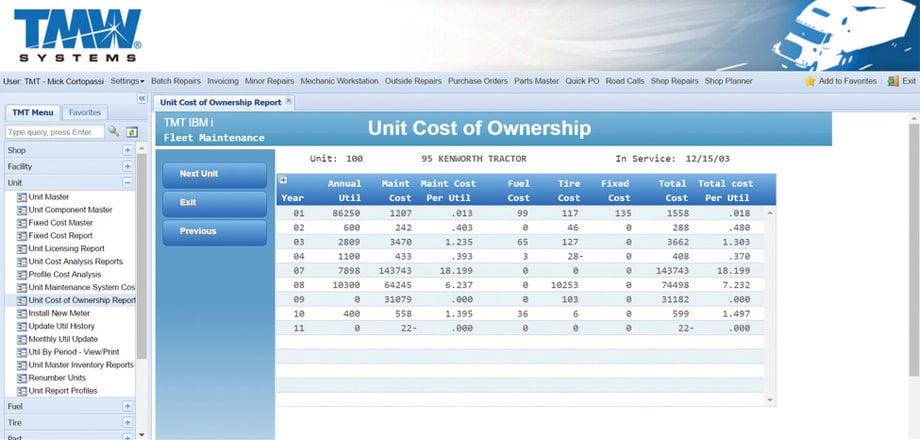Open Invoicing from the toolbar
920x440 pixels.
point(223,81)
